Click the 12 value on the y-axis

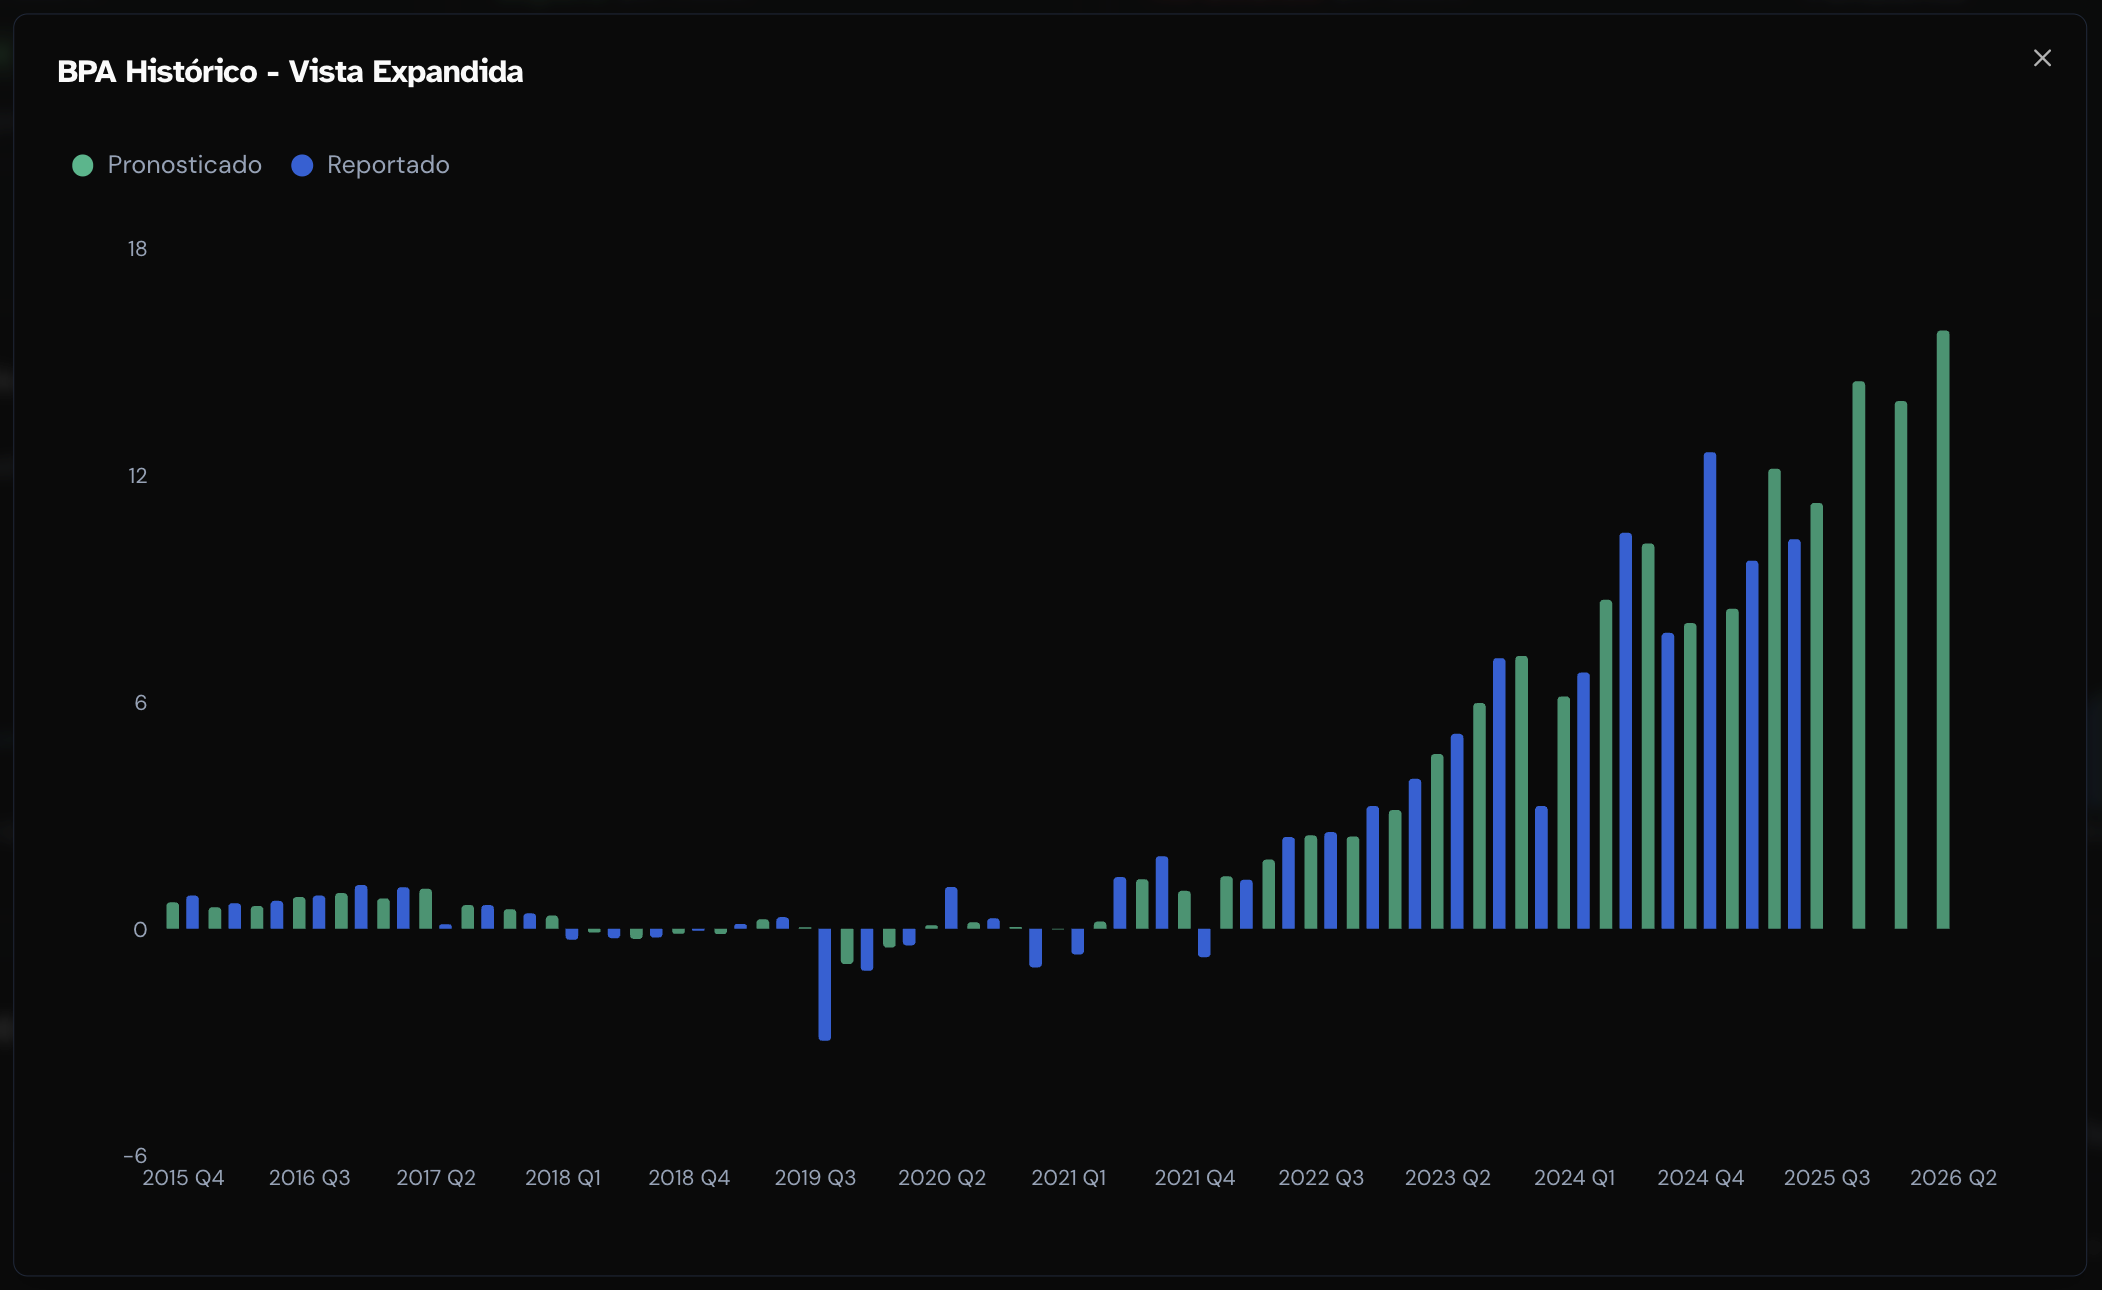click(x=137, y=476)
